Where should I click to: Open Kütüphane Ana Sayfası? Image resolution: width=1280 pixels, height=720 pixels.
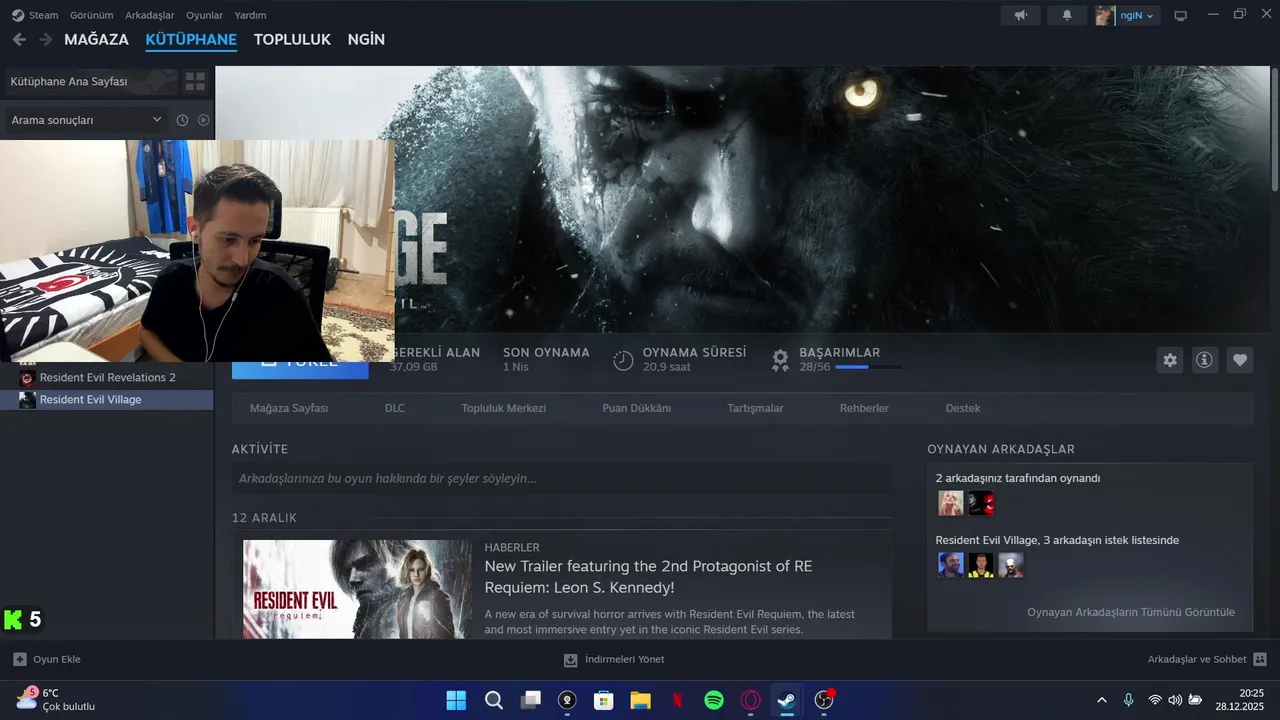tap(91, 81)
